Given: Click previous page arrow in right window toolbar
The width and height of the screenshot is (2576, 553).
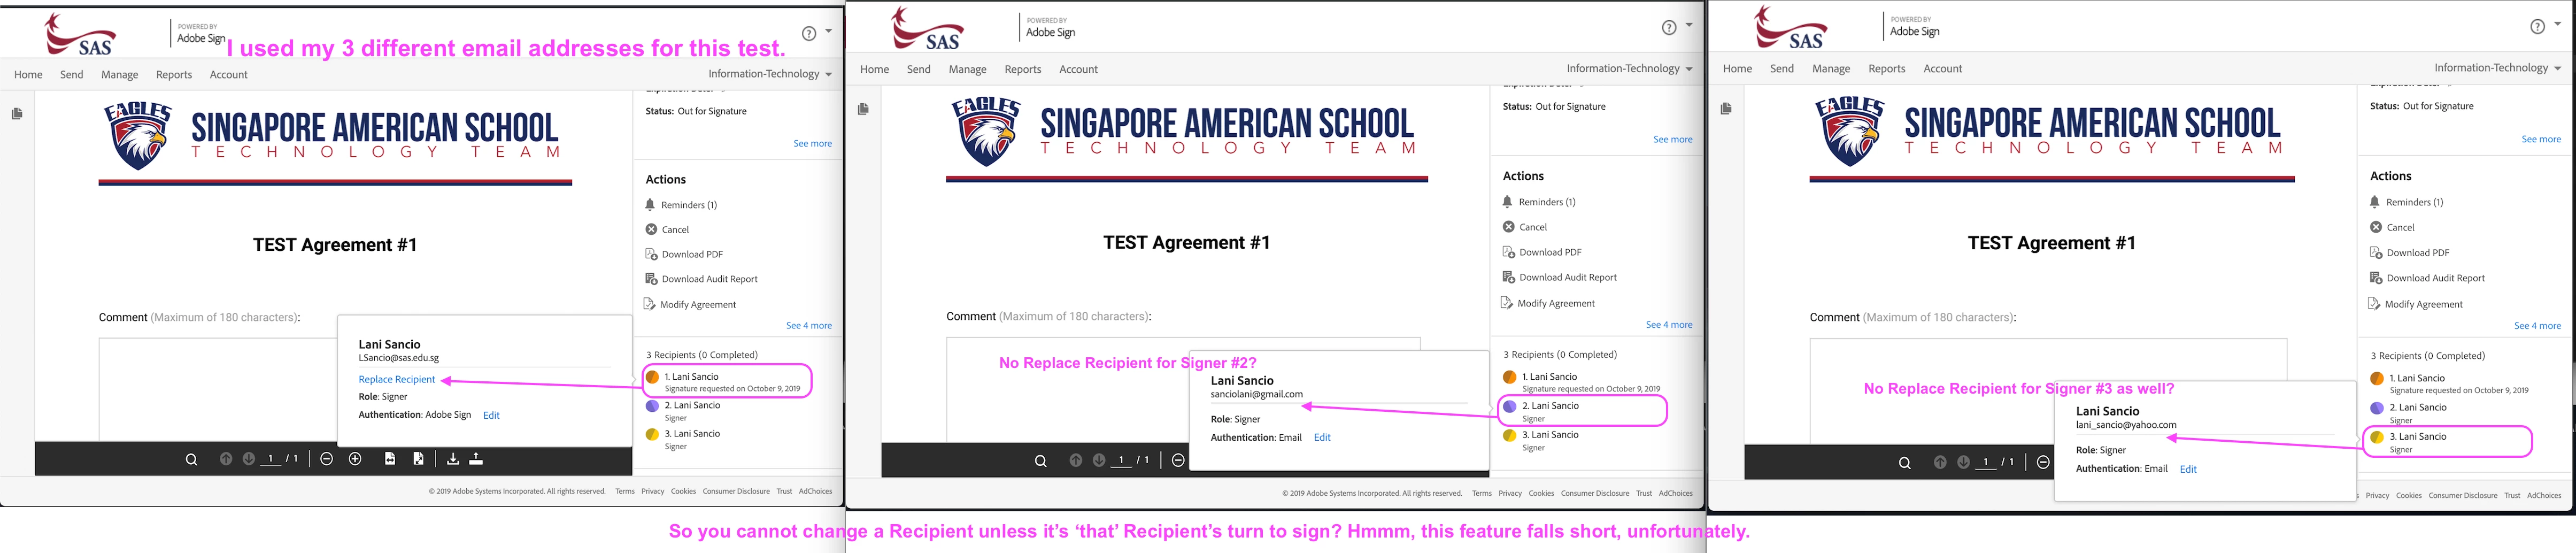Looking at the screenshot, I should pos(1940,462).
